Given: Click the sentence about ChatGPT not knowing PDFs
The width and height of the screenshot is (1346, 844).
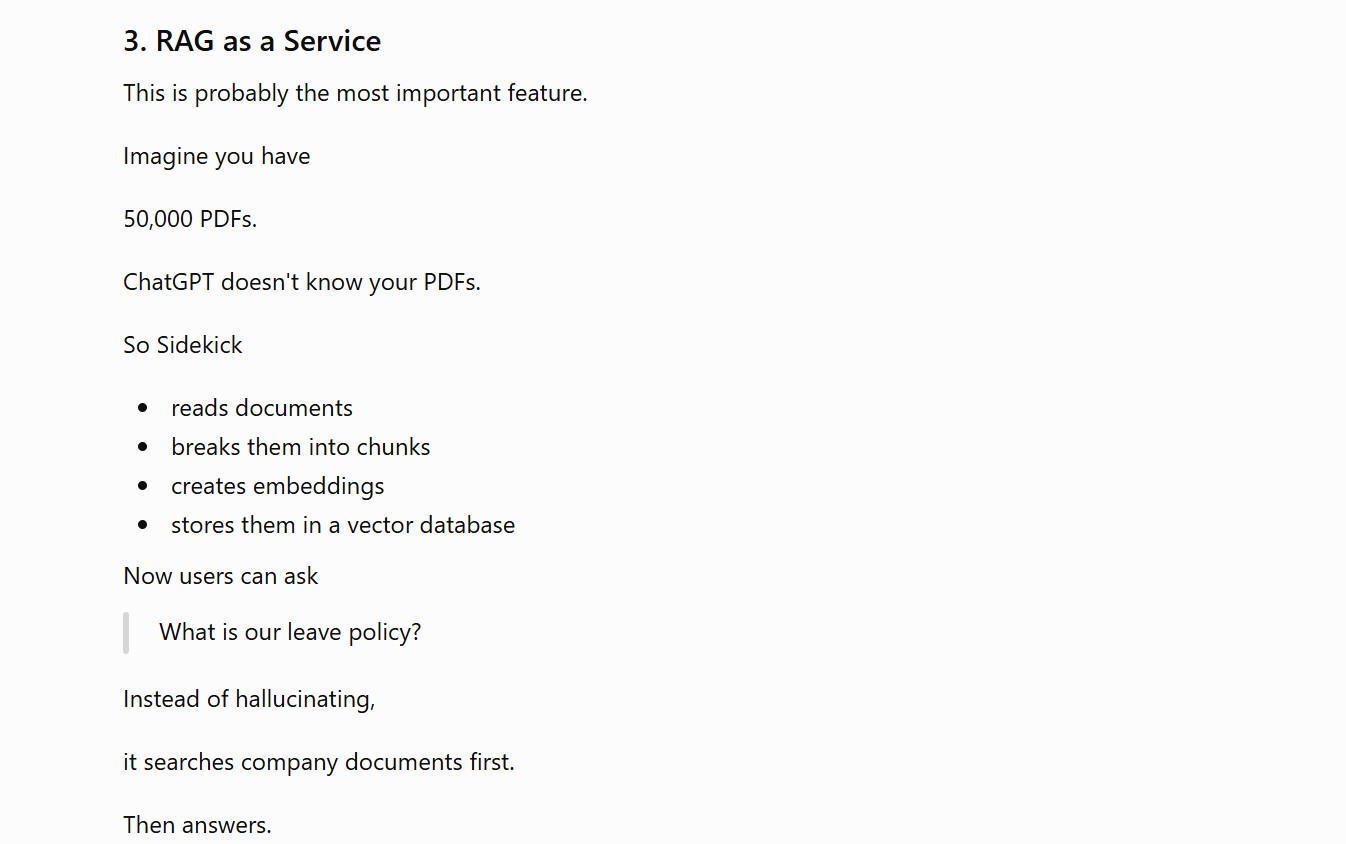Looking at the screenshot, I should point(302,282).
